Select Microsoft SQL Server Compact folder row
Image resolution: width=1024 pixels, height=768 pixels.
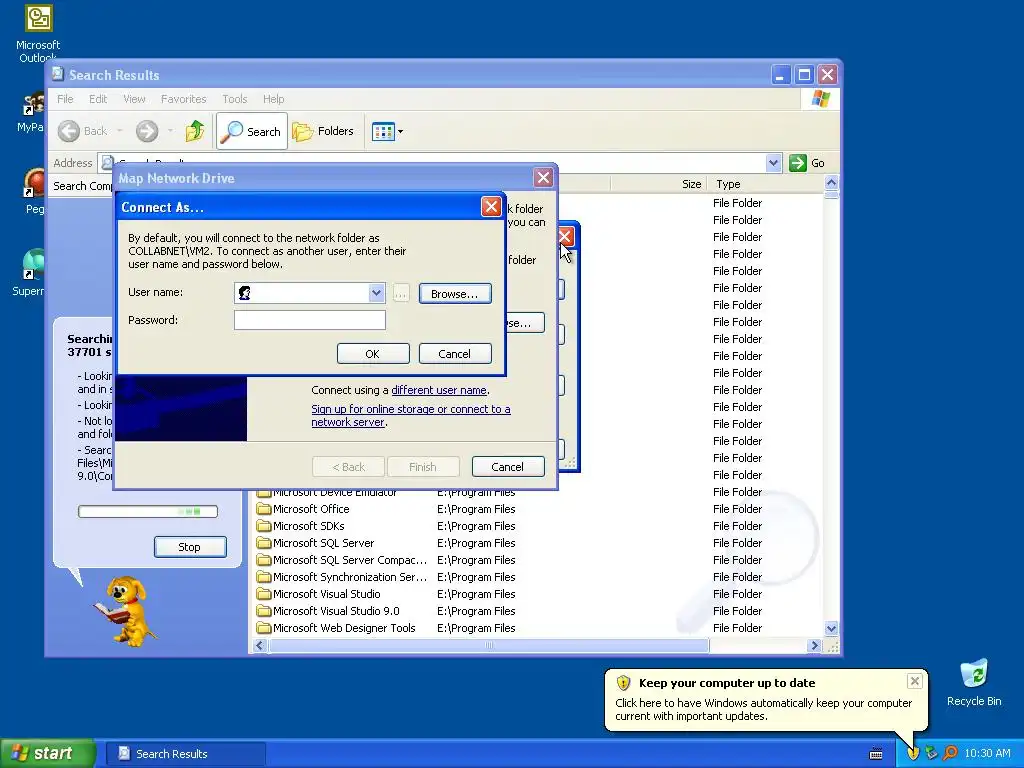click(x=349, y=560)
